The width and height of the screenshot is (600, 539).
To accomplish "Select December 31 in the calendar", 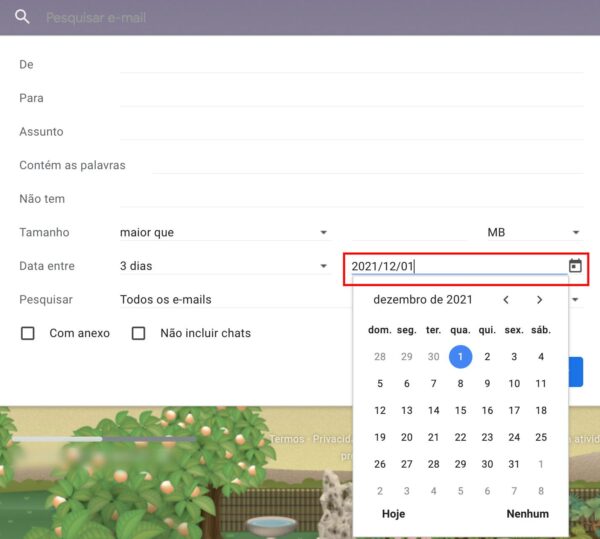I will [x=514, y=464].
